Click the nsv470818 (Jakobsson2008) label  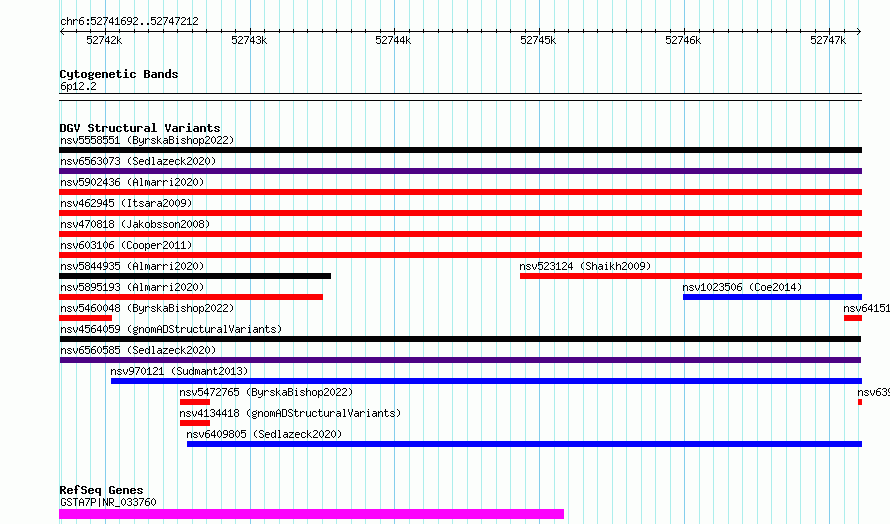(135, 224)
